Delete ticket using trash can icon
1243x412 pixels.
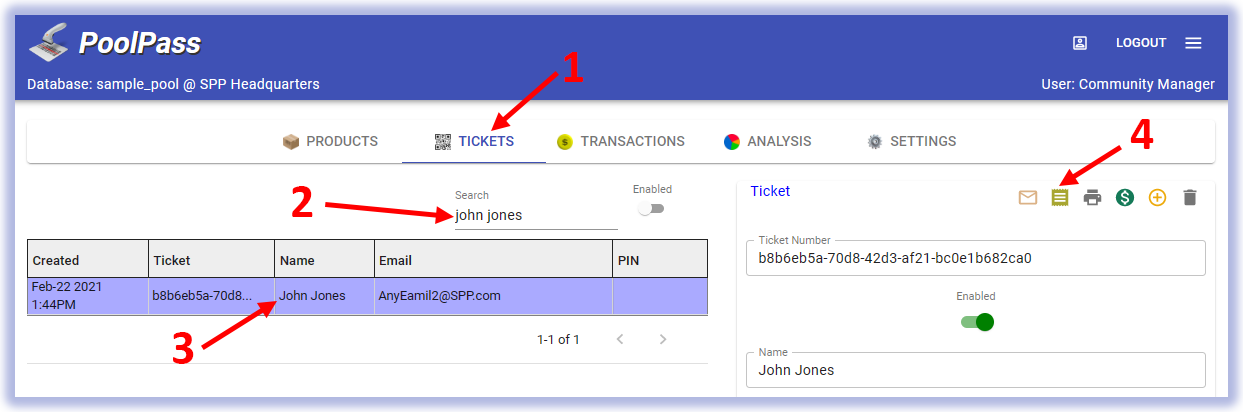(1189, 198)
